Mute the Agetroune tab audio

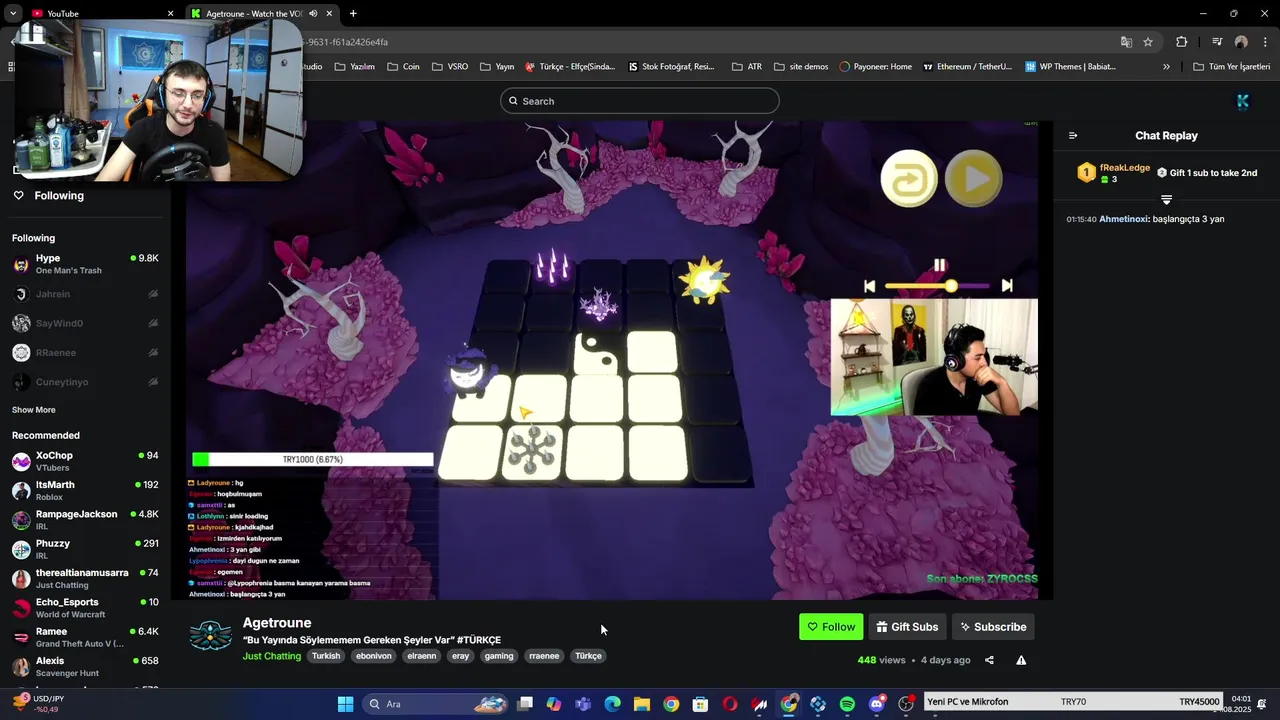(313, 13)
